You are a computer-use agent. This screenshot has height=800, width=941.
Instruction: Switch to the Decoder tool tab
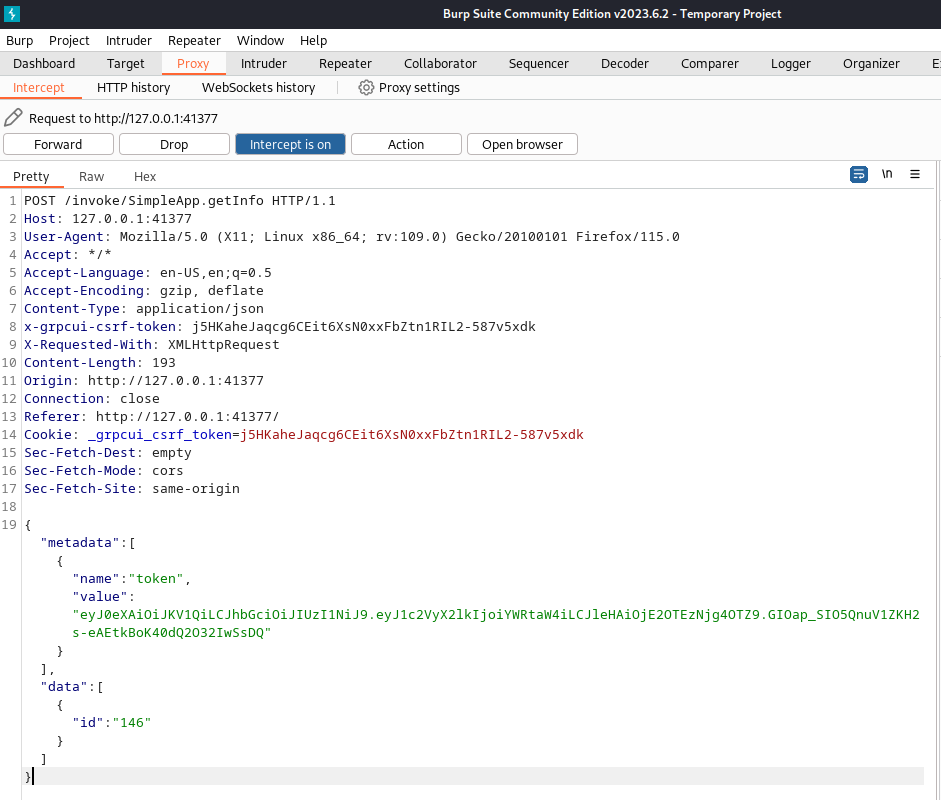[624, 63]
